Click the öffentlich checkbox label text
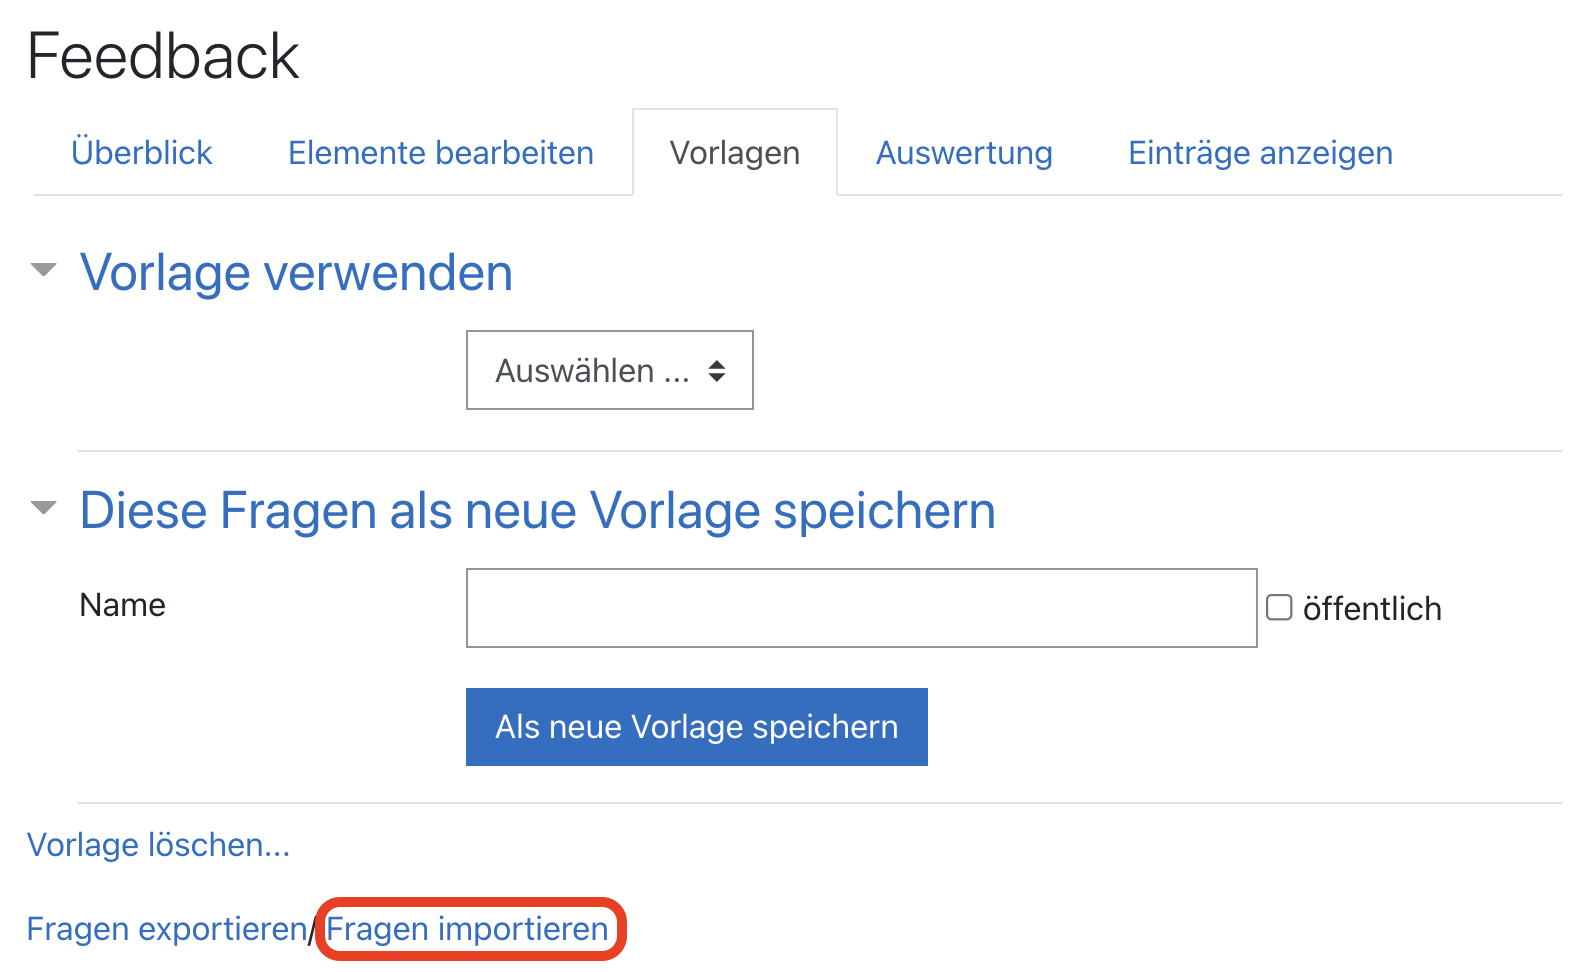The height and width of the screenshot is (972, 1584). pos(1371,609)
